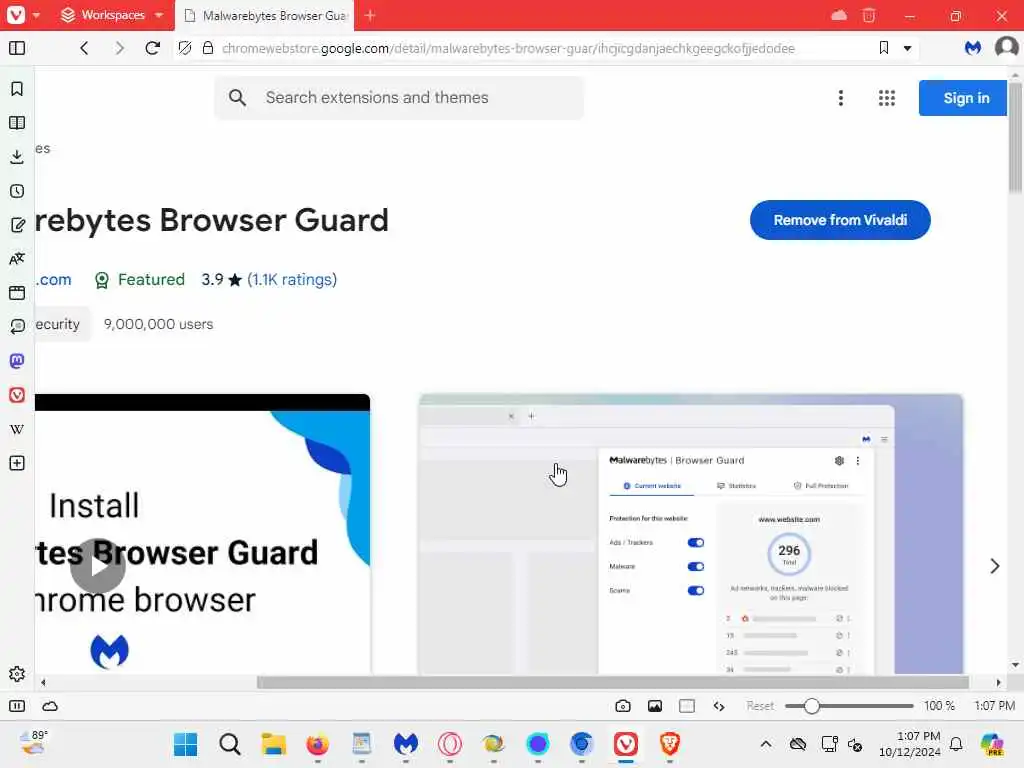This screenshot has height=768, width=1024.
Task: Expand the address bar dropdown arrow
Action: point(907,48)
